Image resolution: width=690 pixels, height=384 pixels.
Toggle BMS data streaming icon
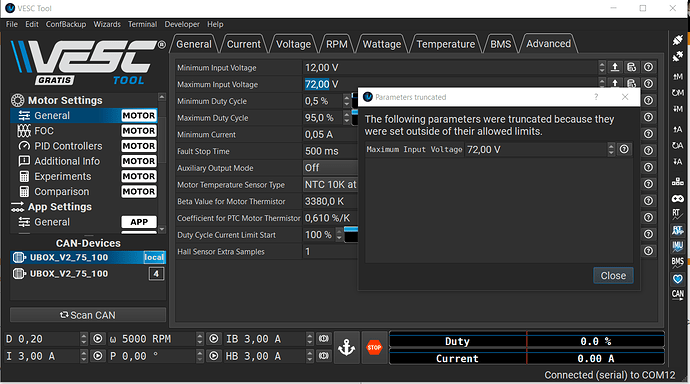[x=678, y=262]
